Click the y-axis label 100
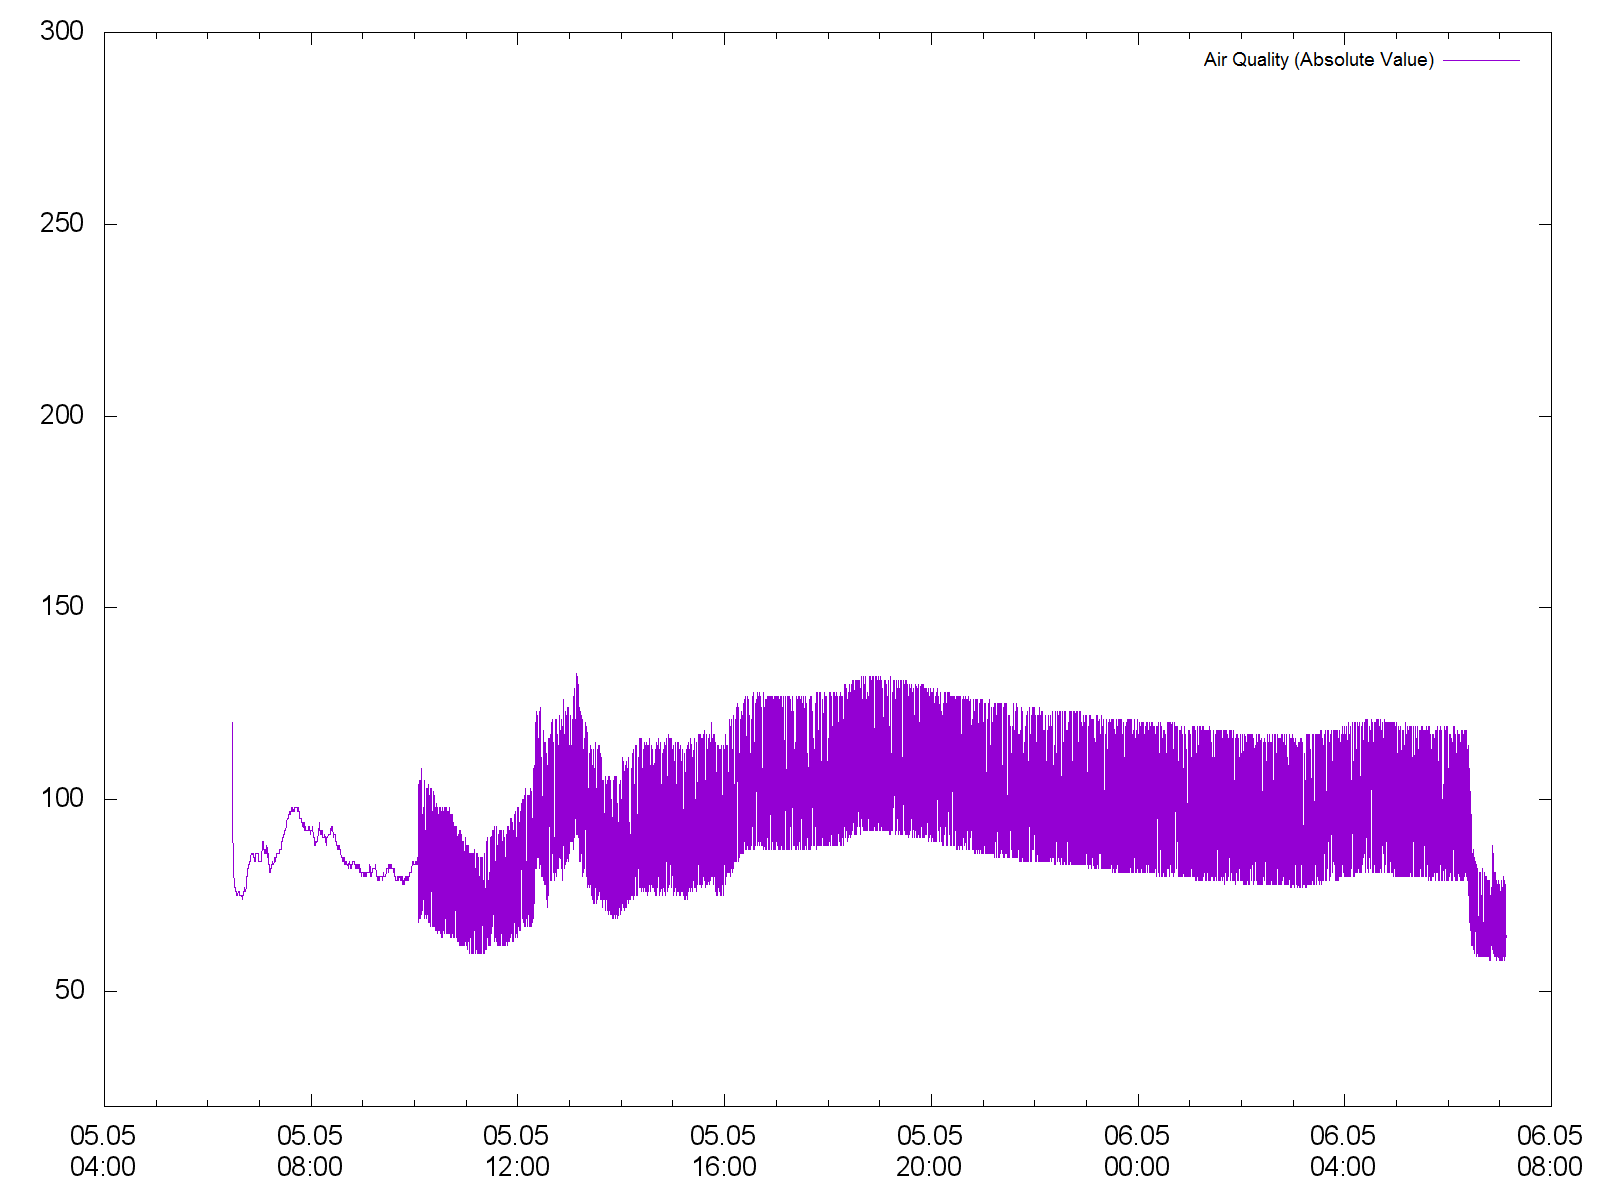Image resolution: width=1600 pixels, height=1200 pixels. (62, 799)
